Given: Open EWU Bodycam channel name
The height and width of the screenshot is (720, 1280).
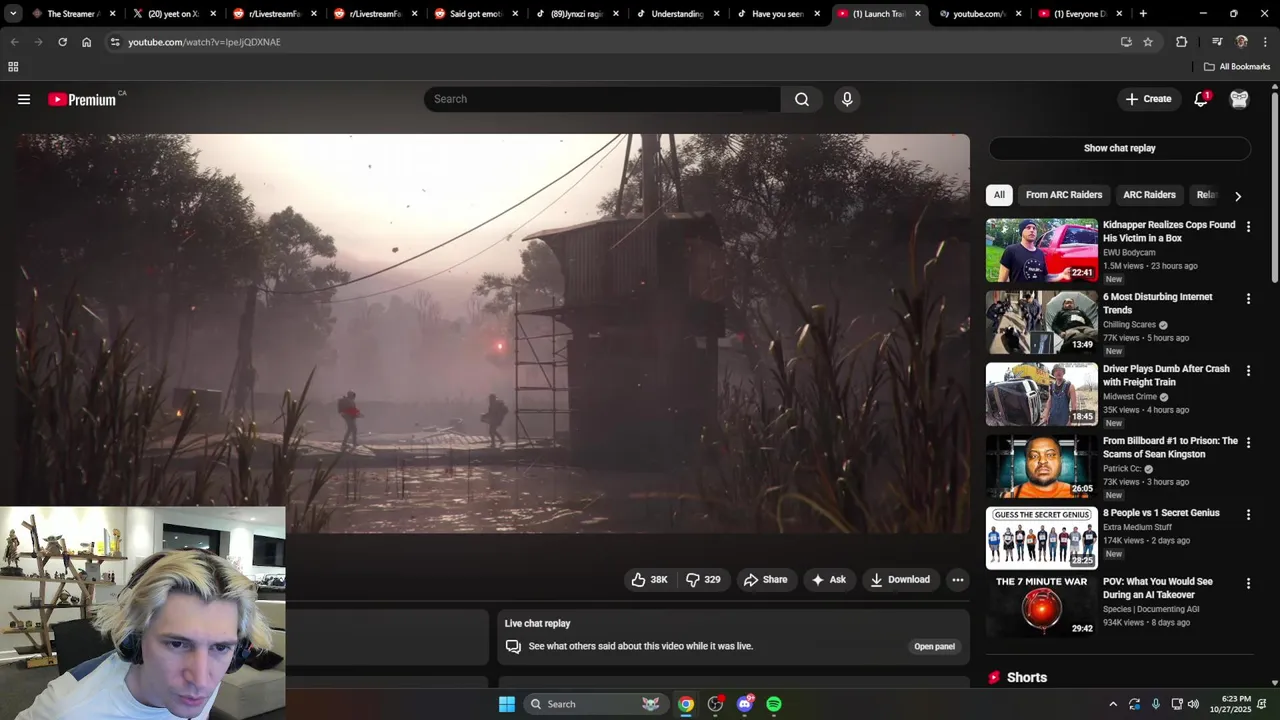Looking at the screenshot, I should click(1129, 253).
